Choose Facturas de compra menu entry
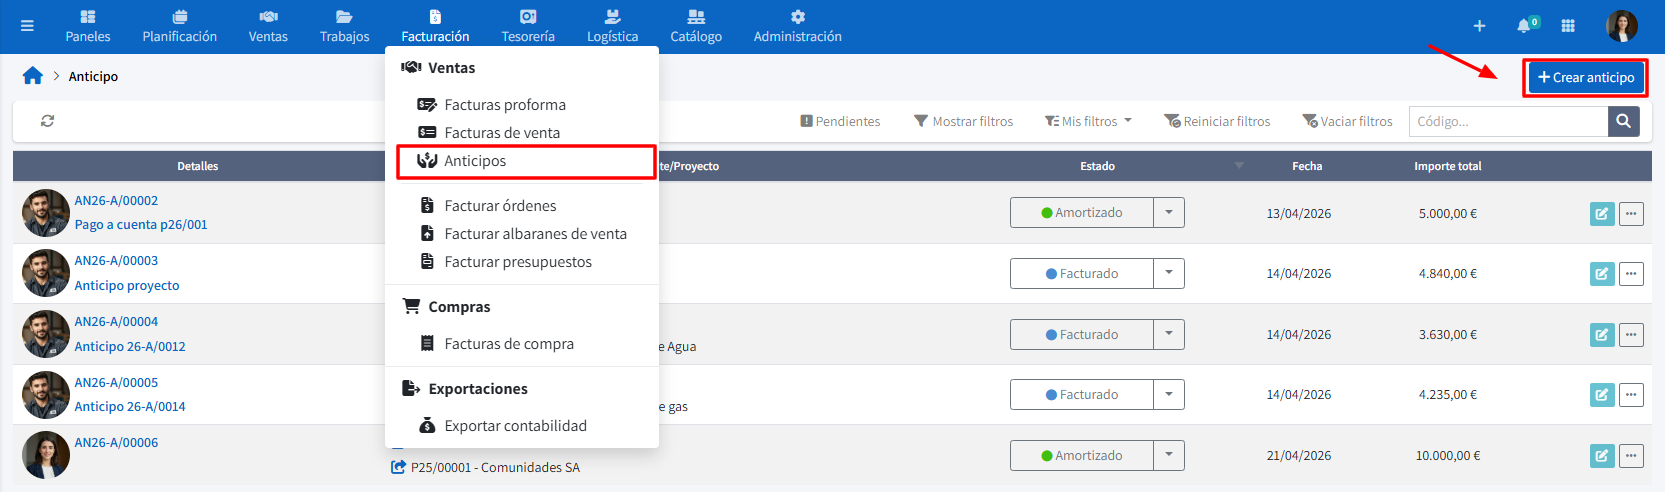This screenshot has width=1665, height=492. (509, 344)
